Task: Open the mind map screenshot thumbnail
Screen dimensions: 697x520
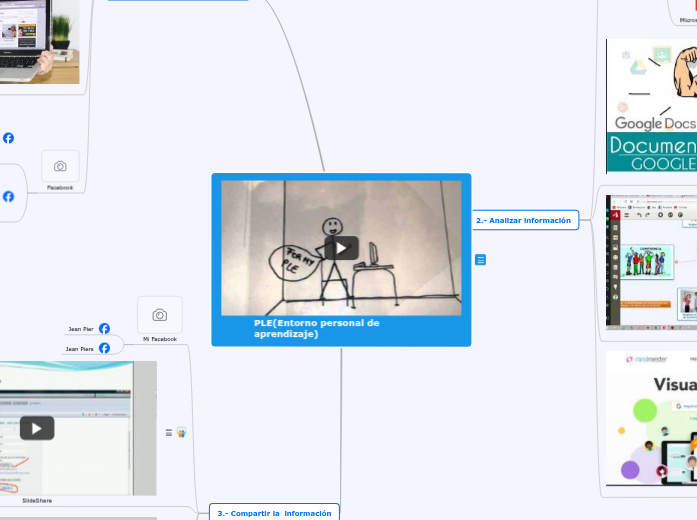Action: (652, 262)
